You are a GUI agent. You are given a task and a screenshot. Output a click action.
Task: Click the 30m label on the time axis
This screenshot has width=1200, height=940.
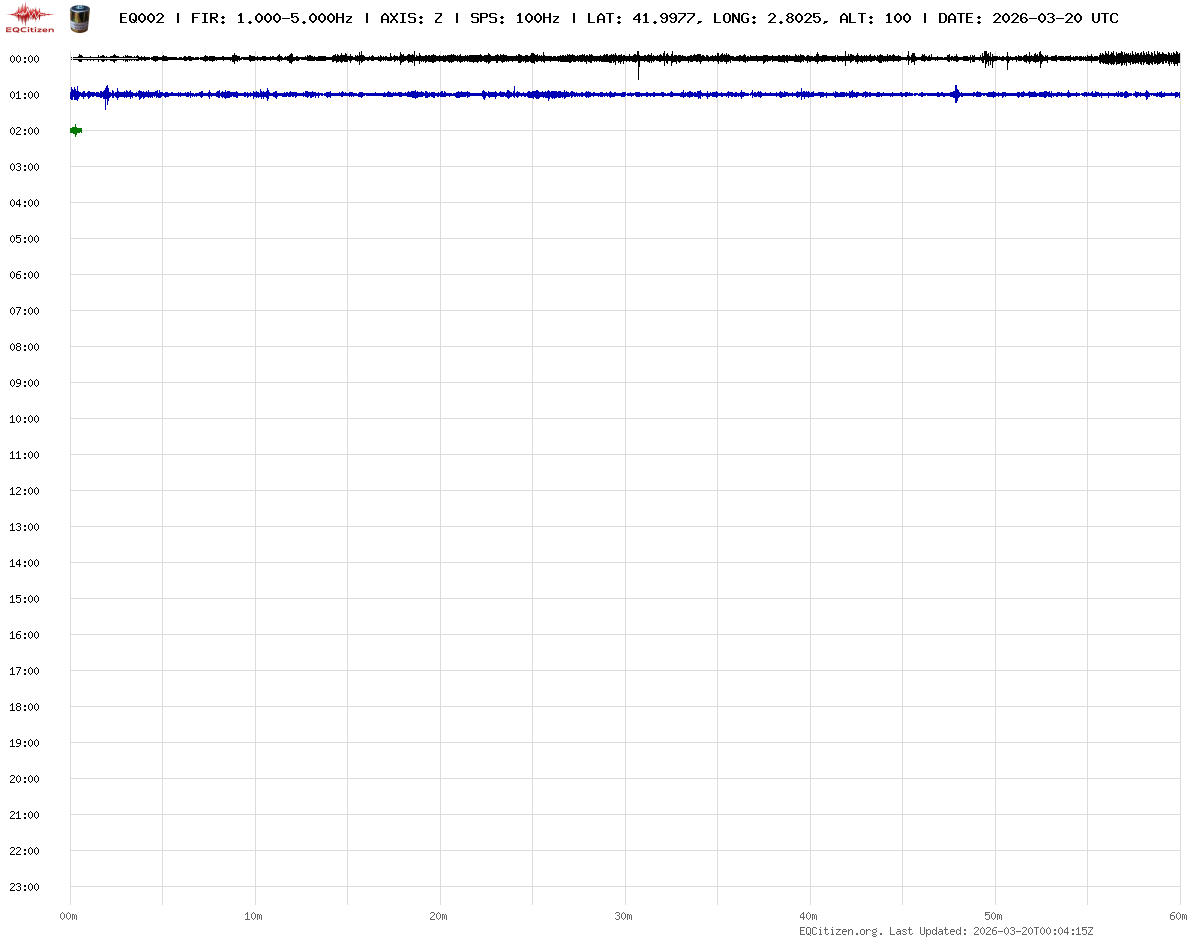click(624, 916)
